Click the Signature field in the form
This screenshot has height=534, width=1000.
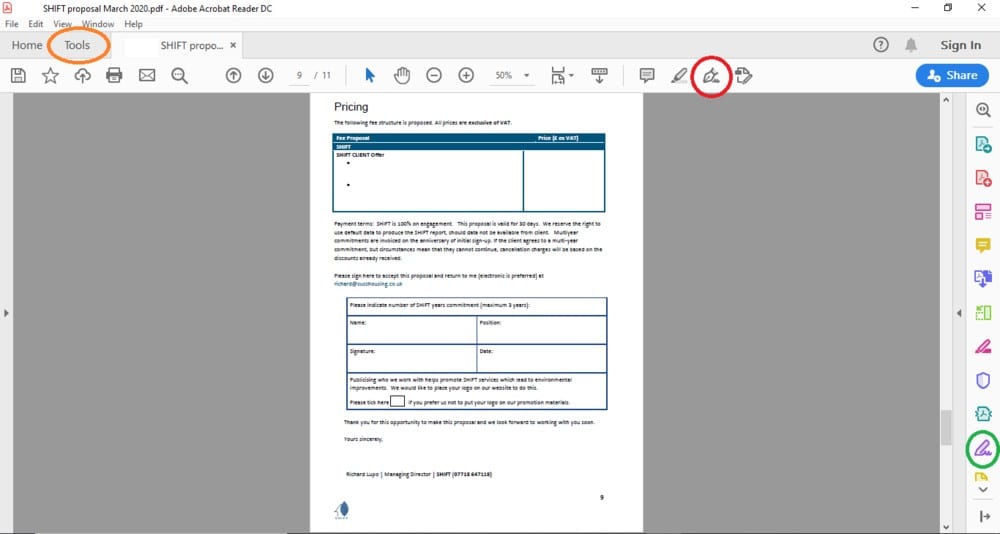[411, 359]
